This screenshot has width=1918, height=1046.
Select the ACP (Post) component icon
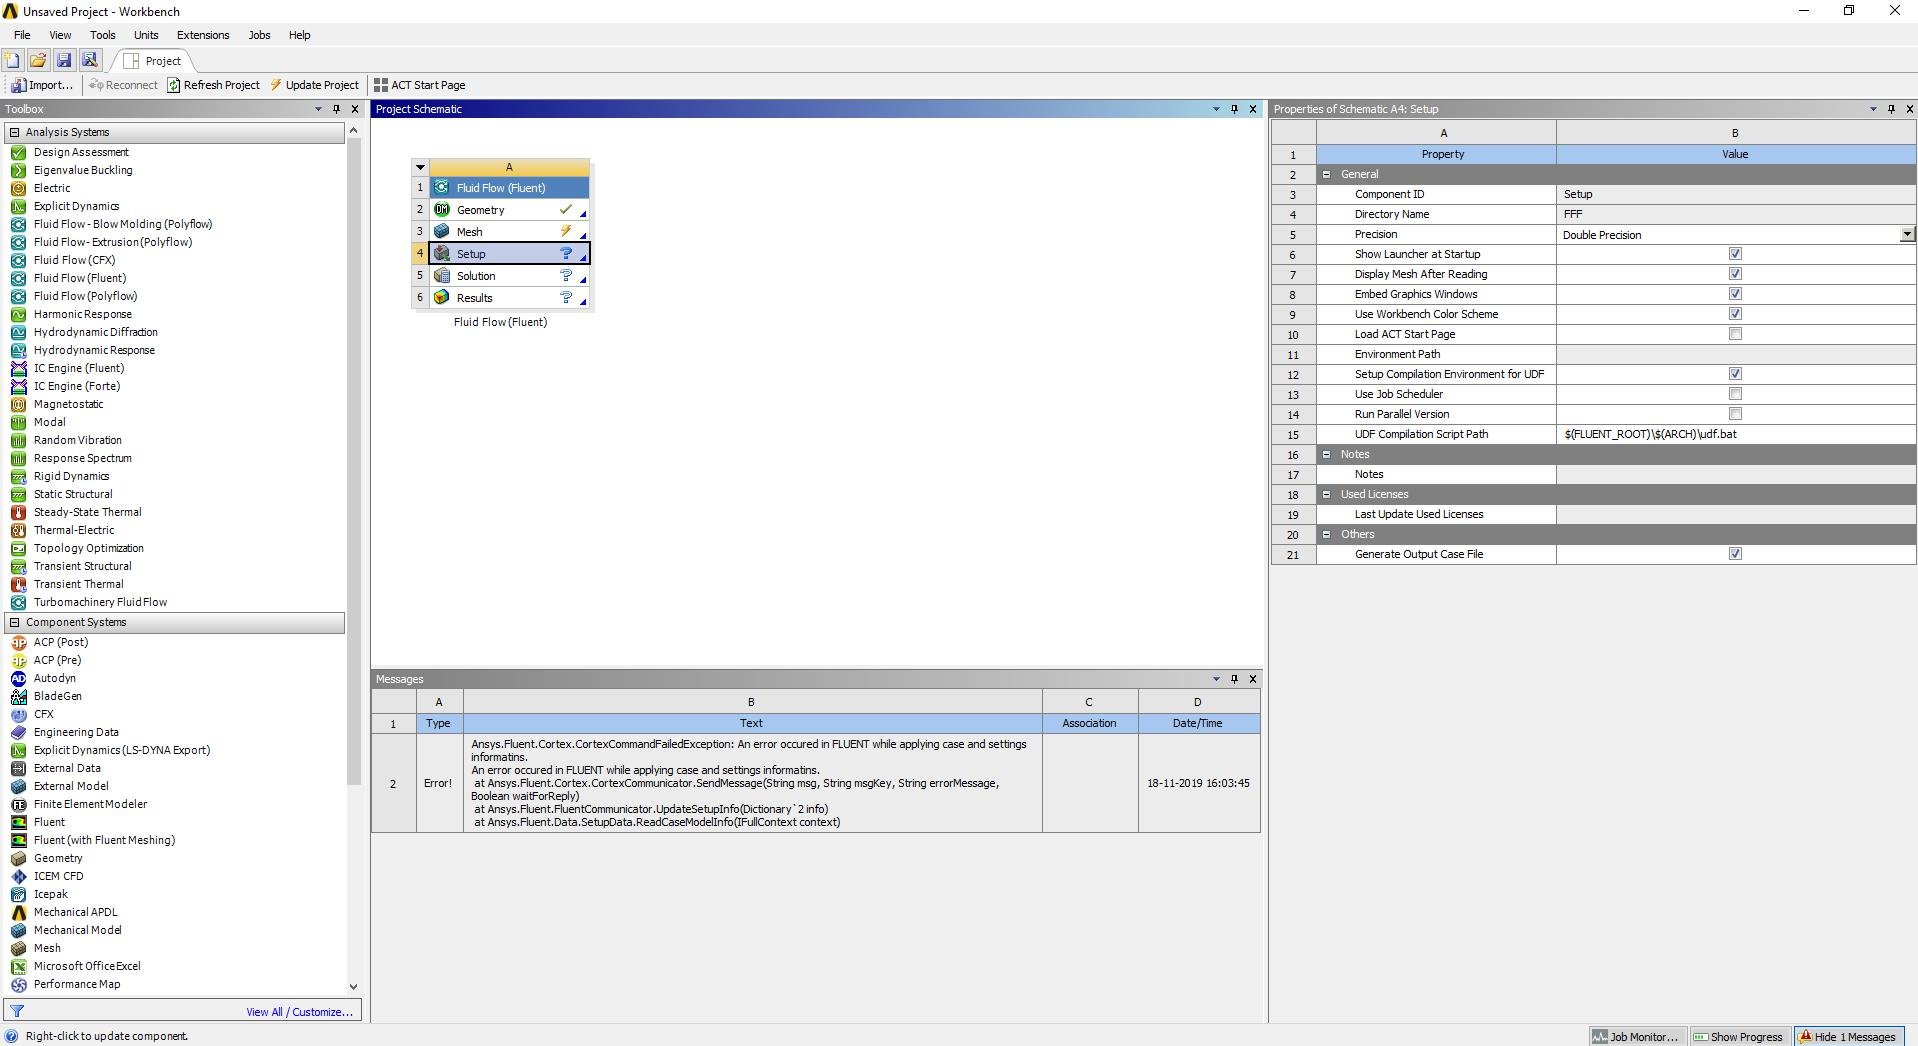tap(18, 642)
